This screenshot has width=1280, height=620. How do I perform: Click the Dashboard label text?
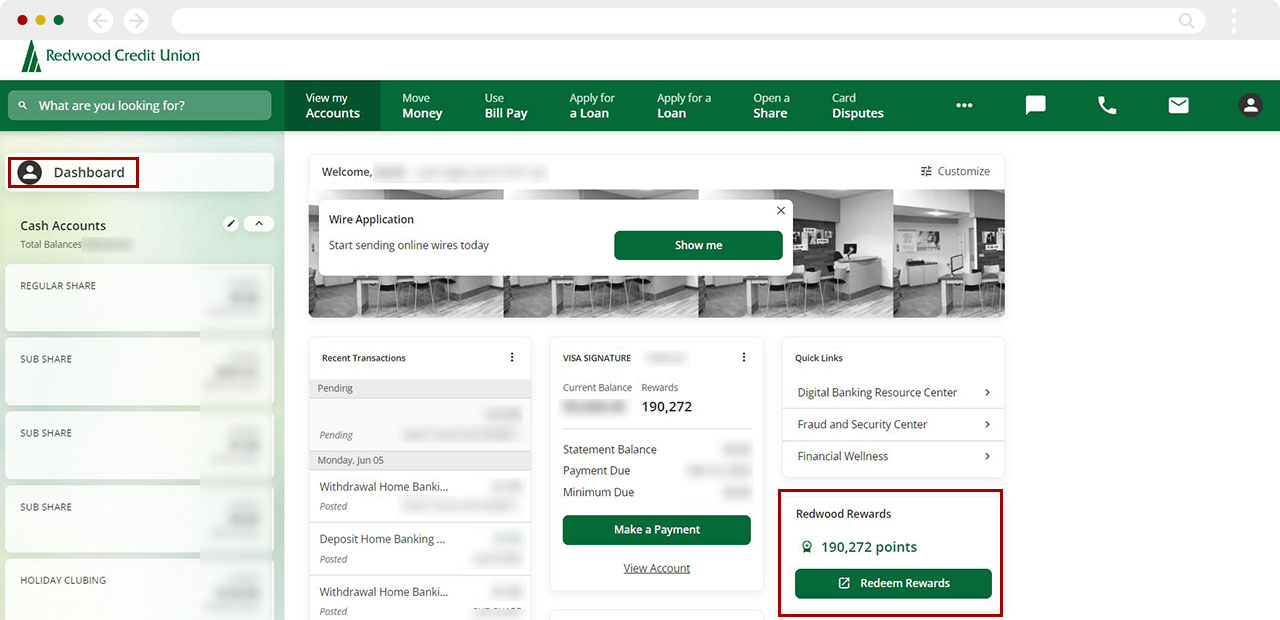[x=89, y=172]
